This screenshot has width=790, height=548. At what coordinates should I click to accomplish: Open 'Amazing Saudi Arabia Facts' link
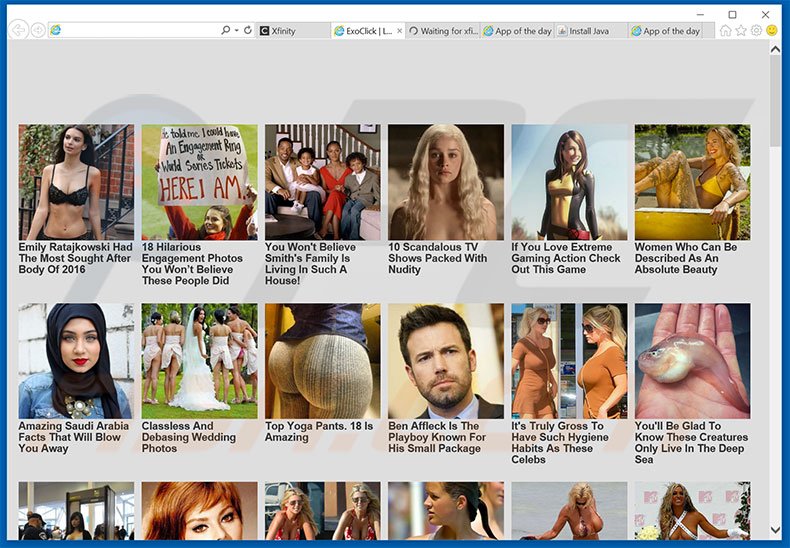74,437
